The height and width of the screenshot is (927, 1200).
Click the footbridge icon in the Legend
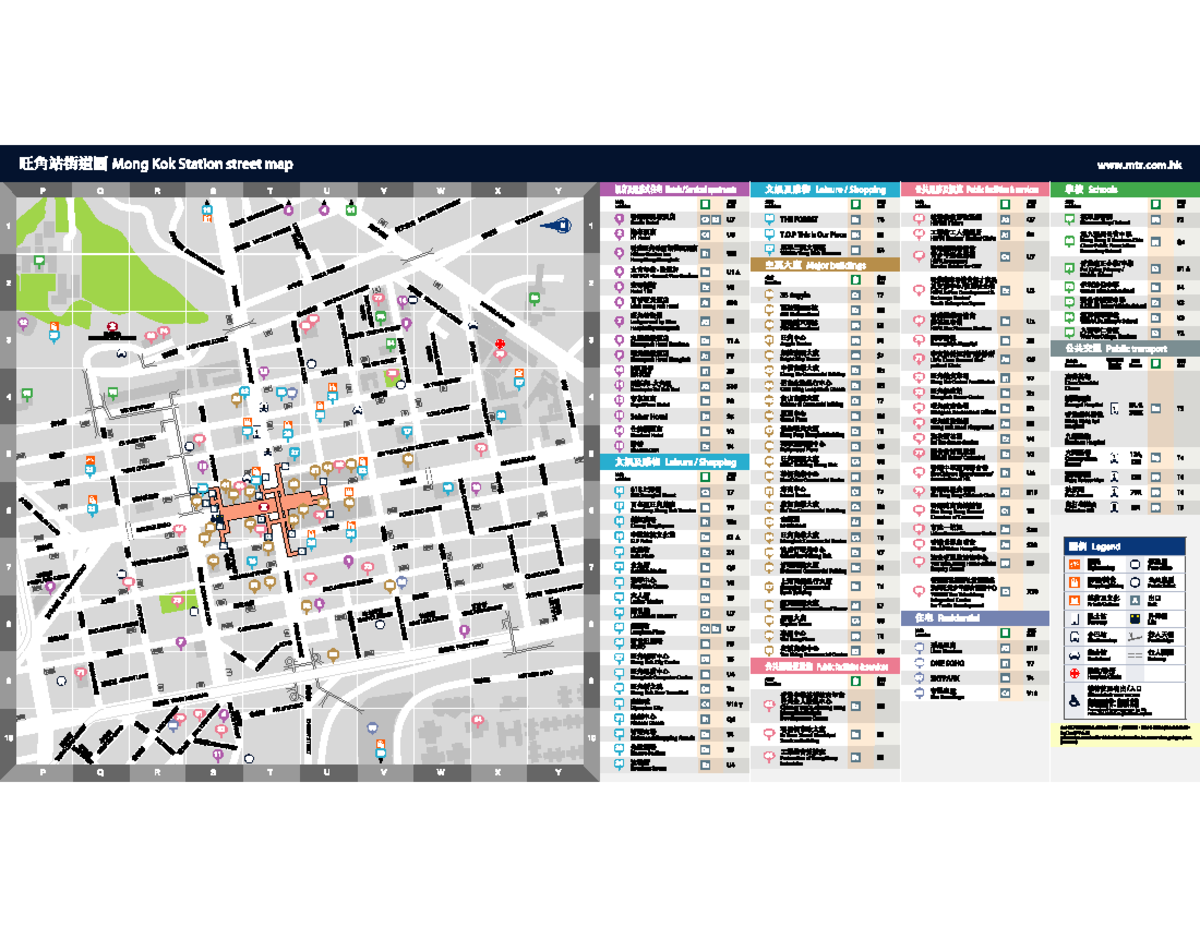click(1135, 636)
